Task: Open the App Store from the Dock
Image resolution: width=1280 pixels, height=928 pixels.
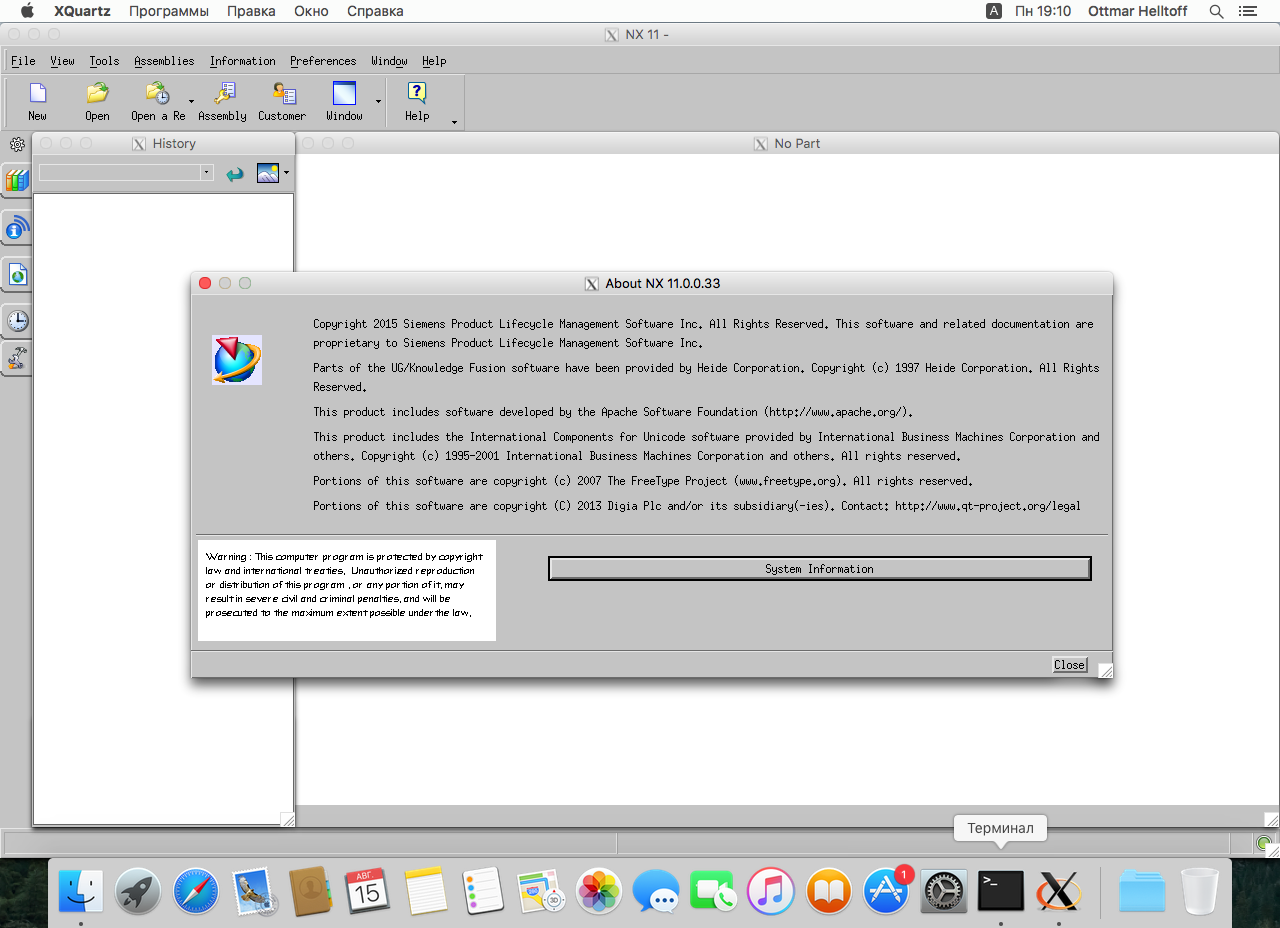Action: 886,889
